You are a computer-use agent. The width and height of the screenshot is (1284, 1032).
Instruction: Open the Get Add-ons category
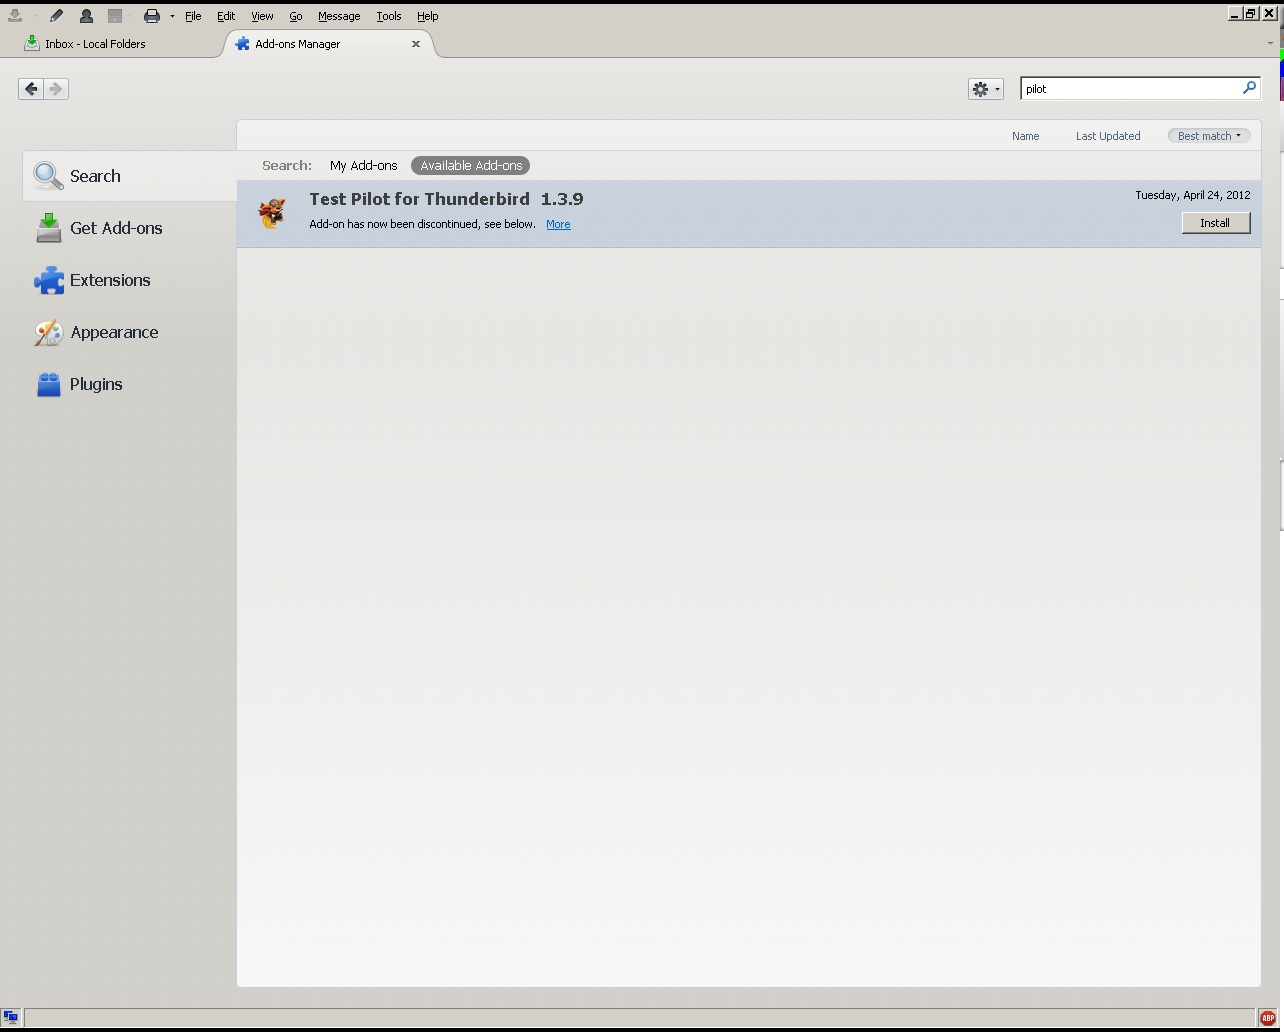(x=130, y=228)
